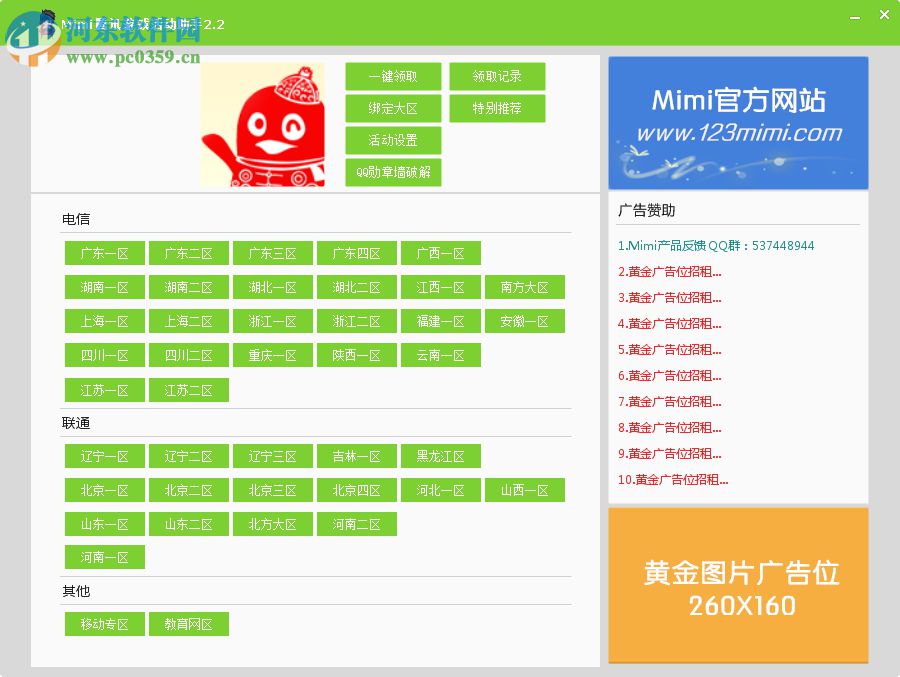Visit the Mimi官方网站 www.123mimi.com banner
Image resolution: width=900 pixels, height=677 pixels.
pyautogui.click(x=737, y=122)
